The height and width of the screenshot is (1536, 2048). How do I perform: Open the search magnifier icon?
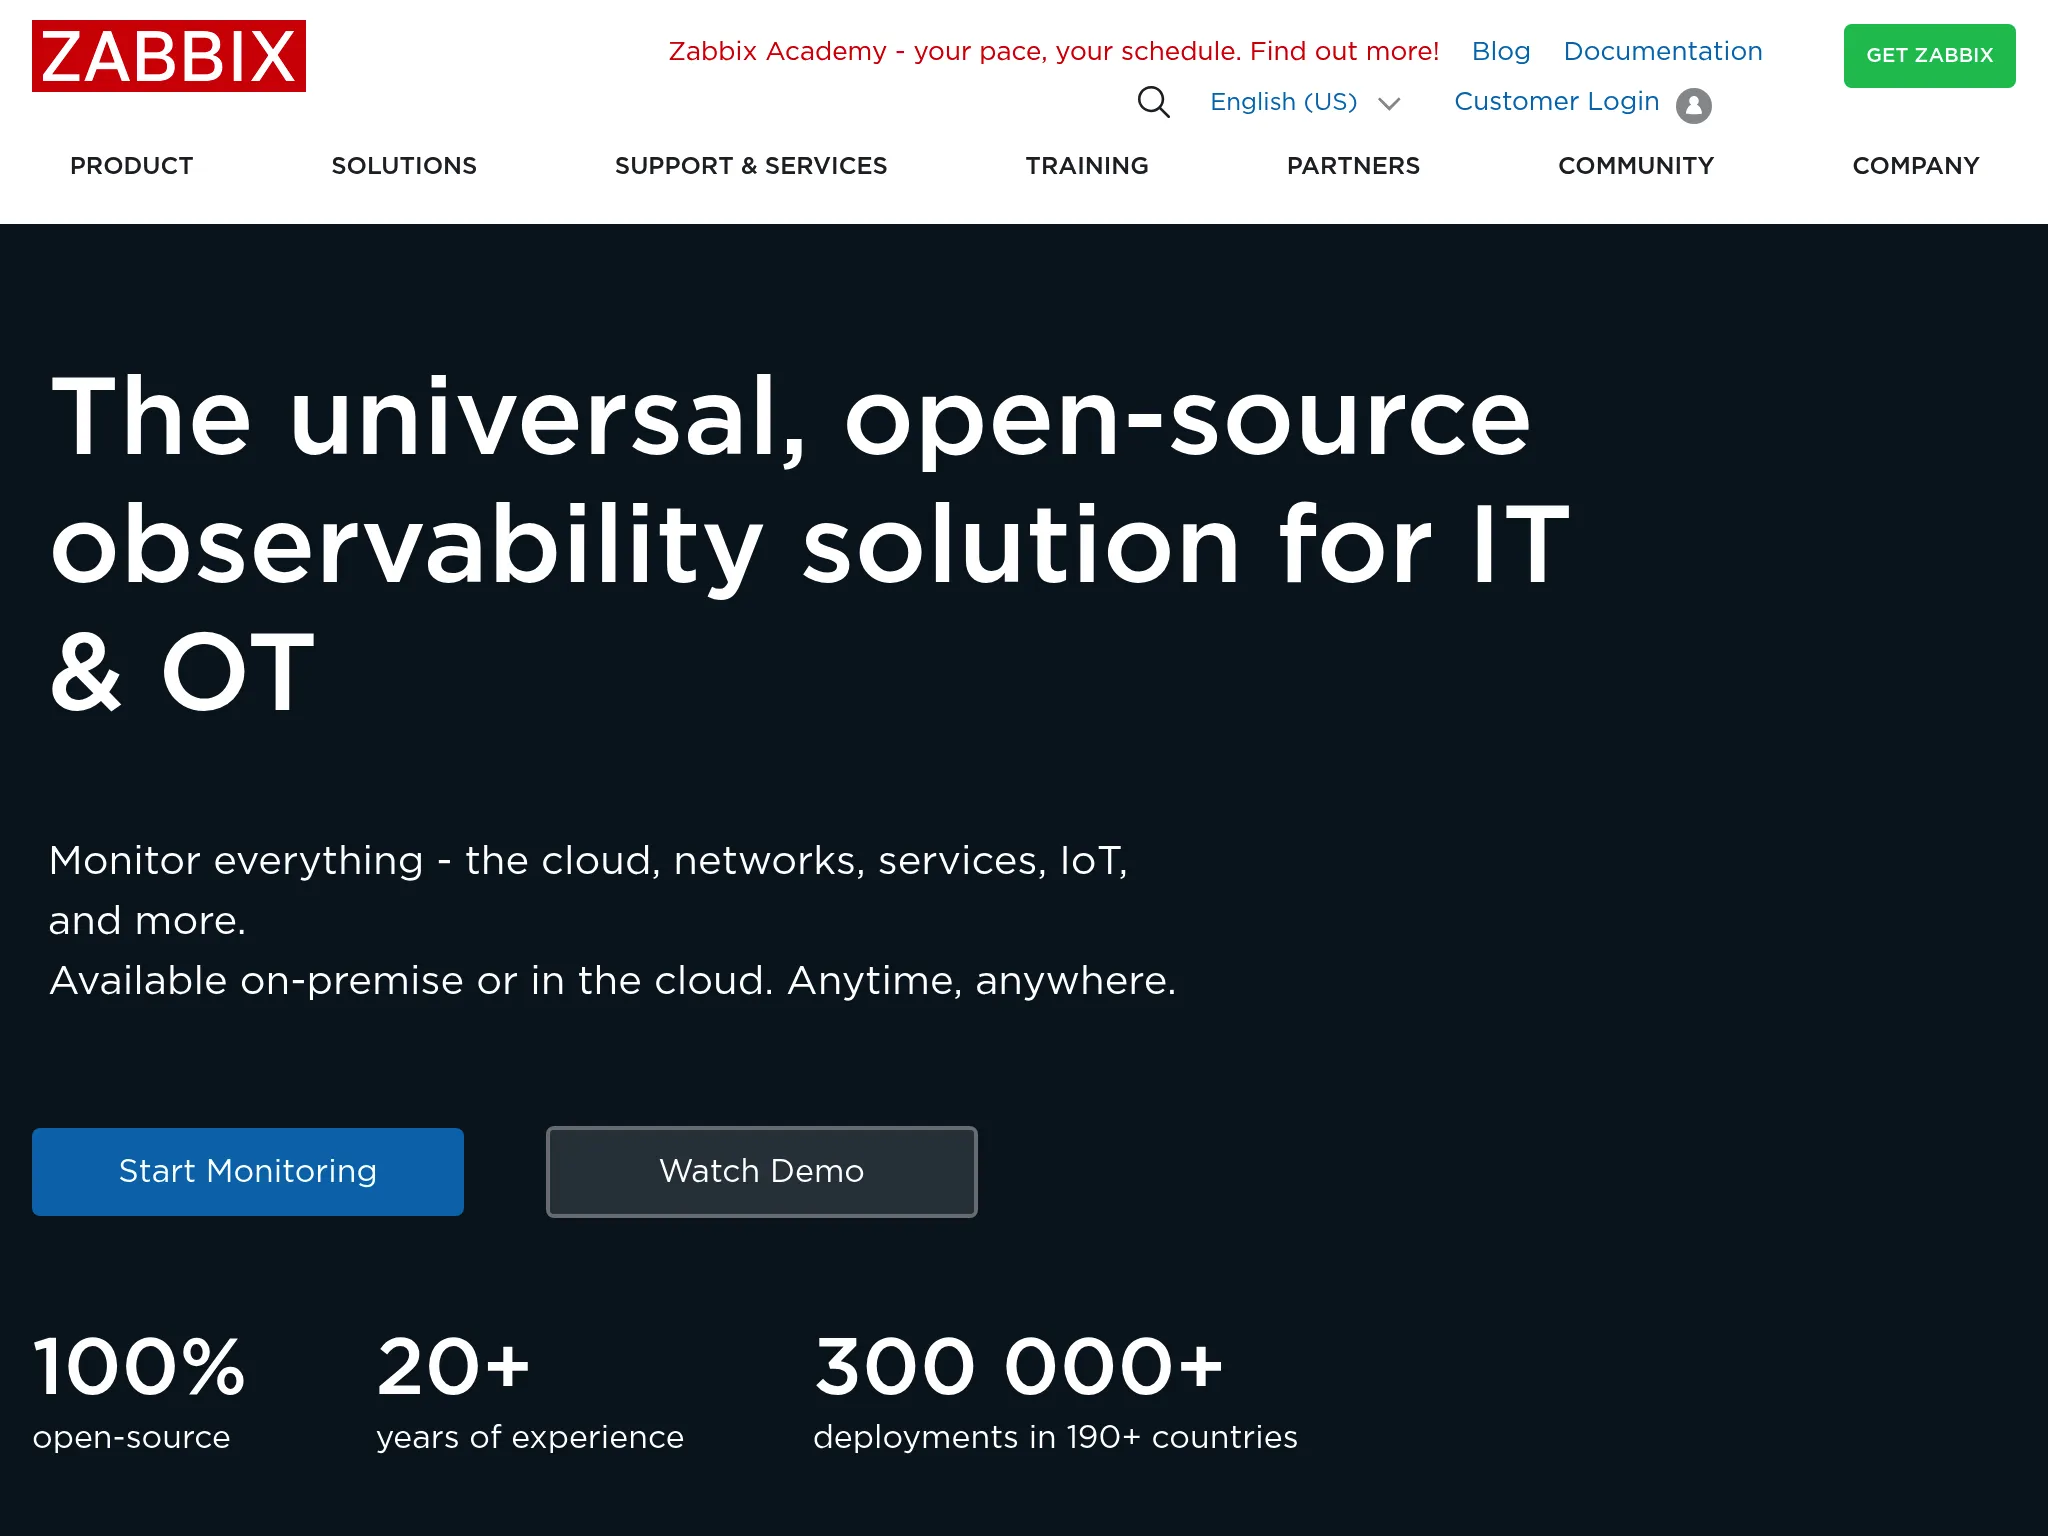(1154, 102)
